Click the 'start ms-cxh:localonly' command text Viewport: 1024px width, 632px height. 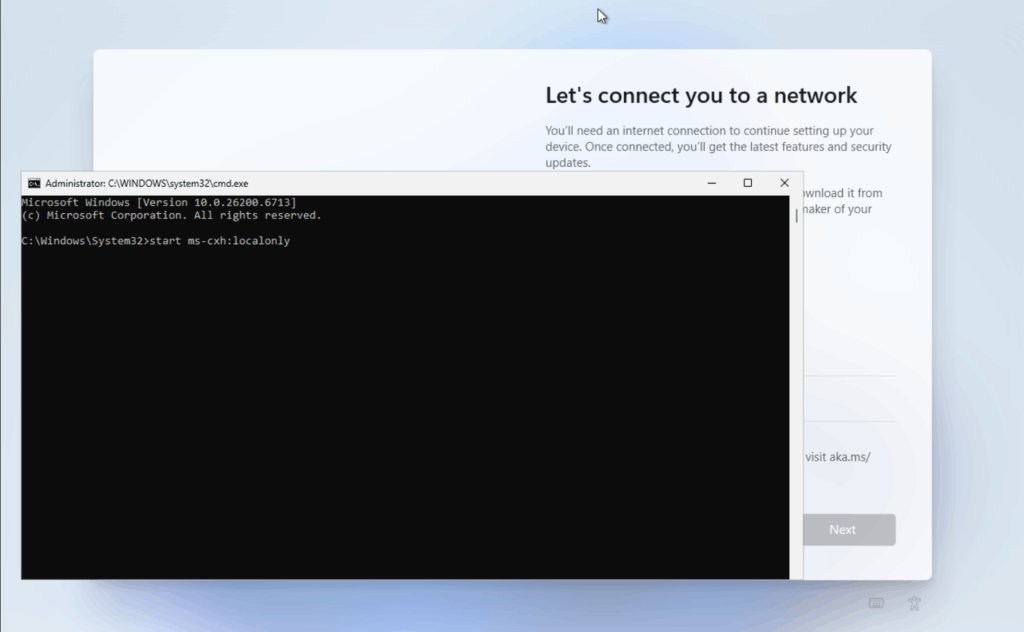(x=219, y=241)
